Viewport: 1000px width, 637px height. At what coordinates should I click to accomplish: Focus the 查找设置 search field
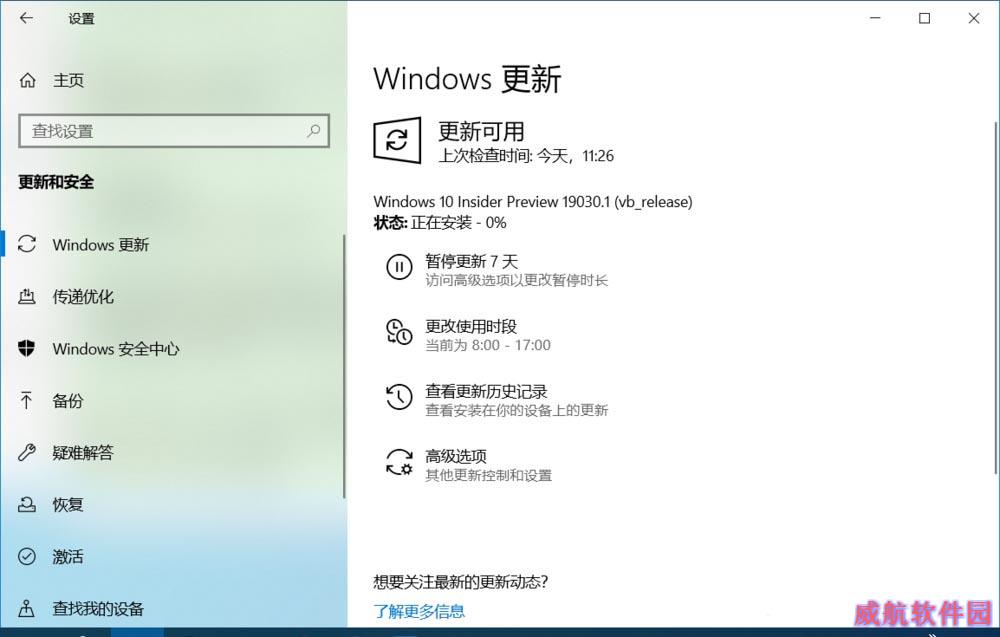[x=174, y=131]
